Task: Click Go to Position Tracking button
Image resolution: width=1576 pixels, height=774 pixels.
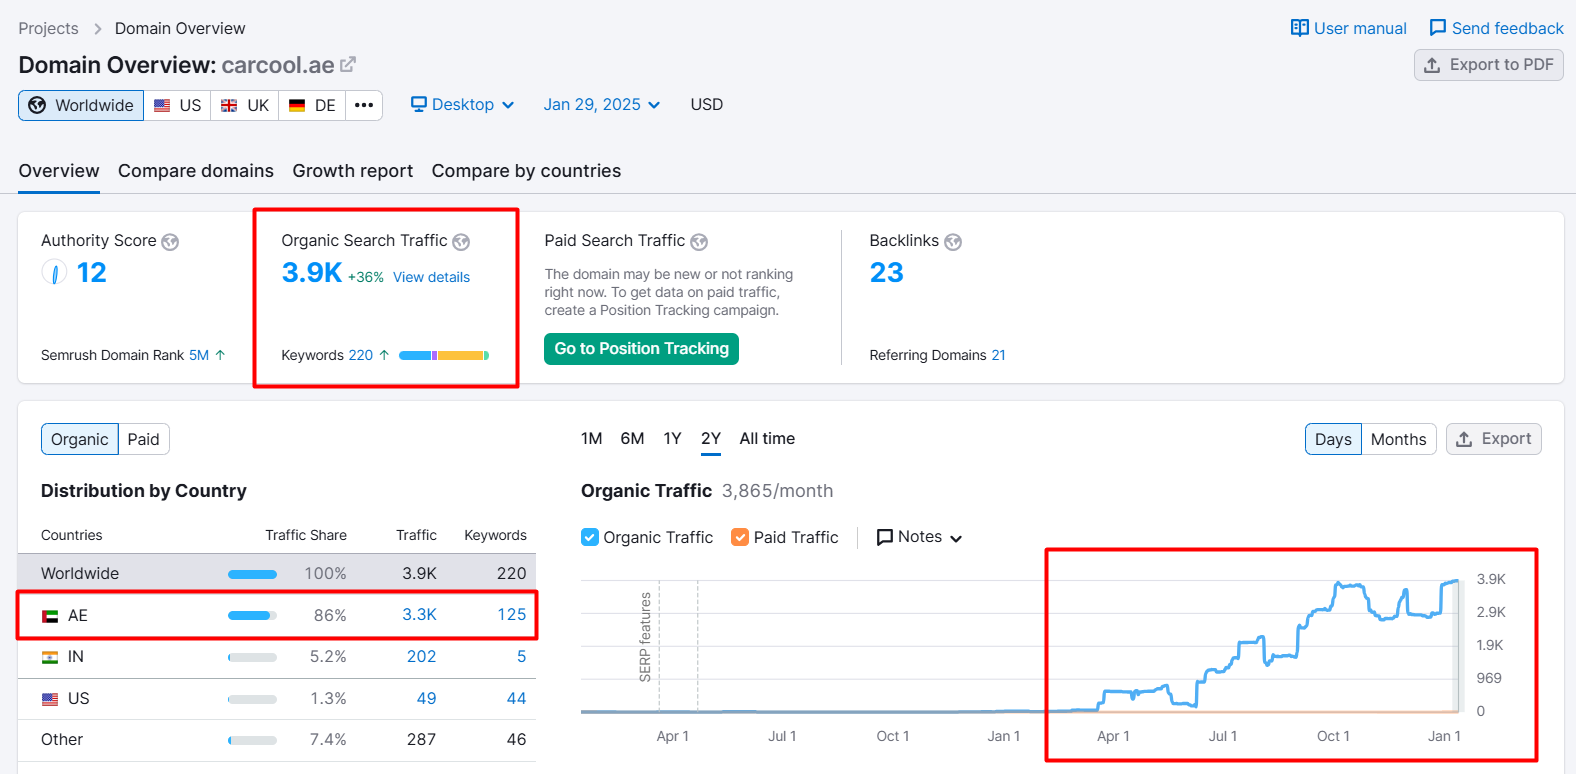Action: tap(641, 349)
